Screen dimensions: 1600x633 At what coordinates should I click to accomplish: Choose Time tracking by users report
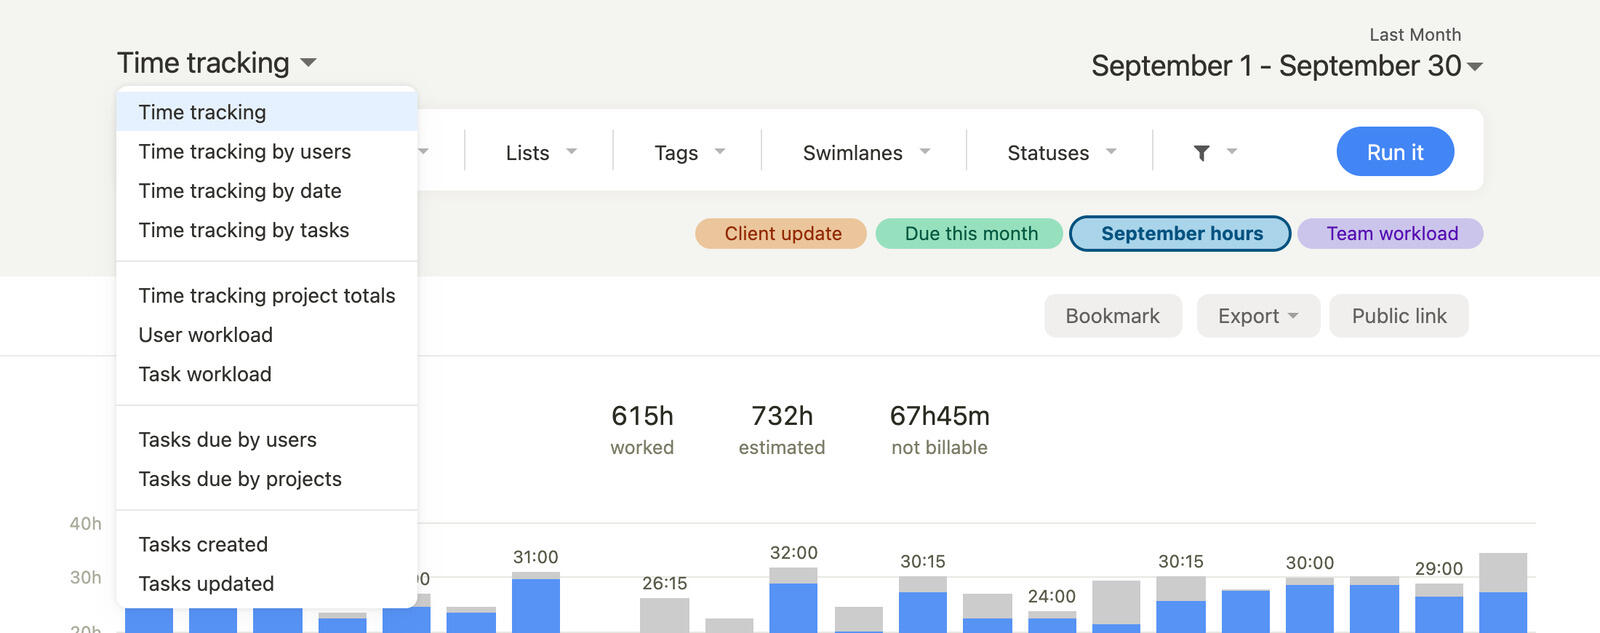(266, 151)
